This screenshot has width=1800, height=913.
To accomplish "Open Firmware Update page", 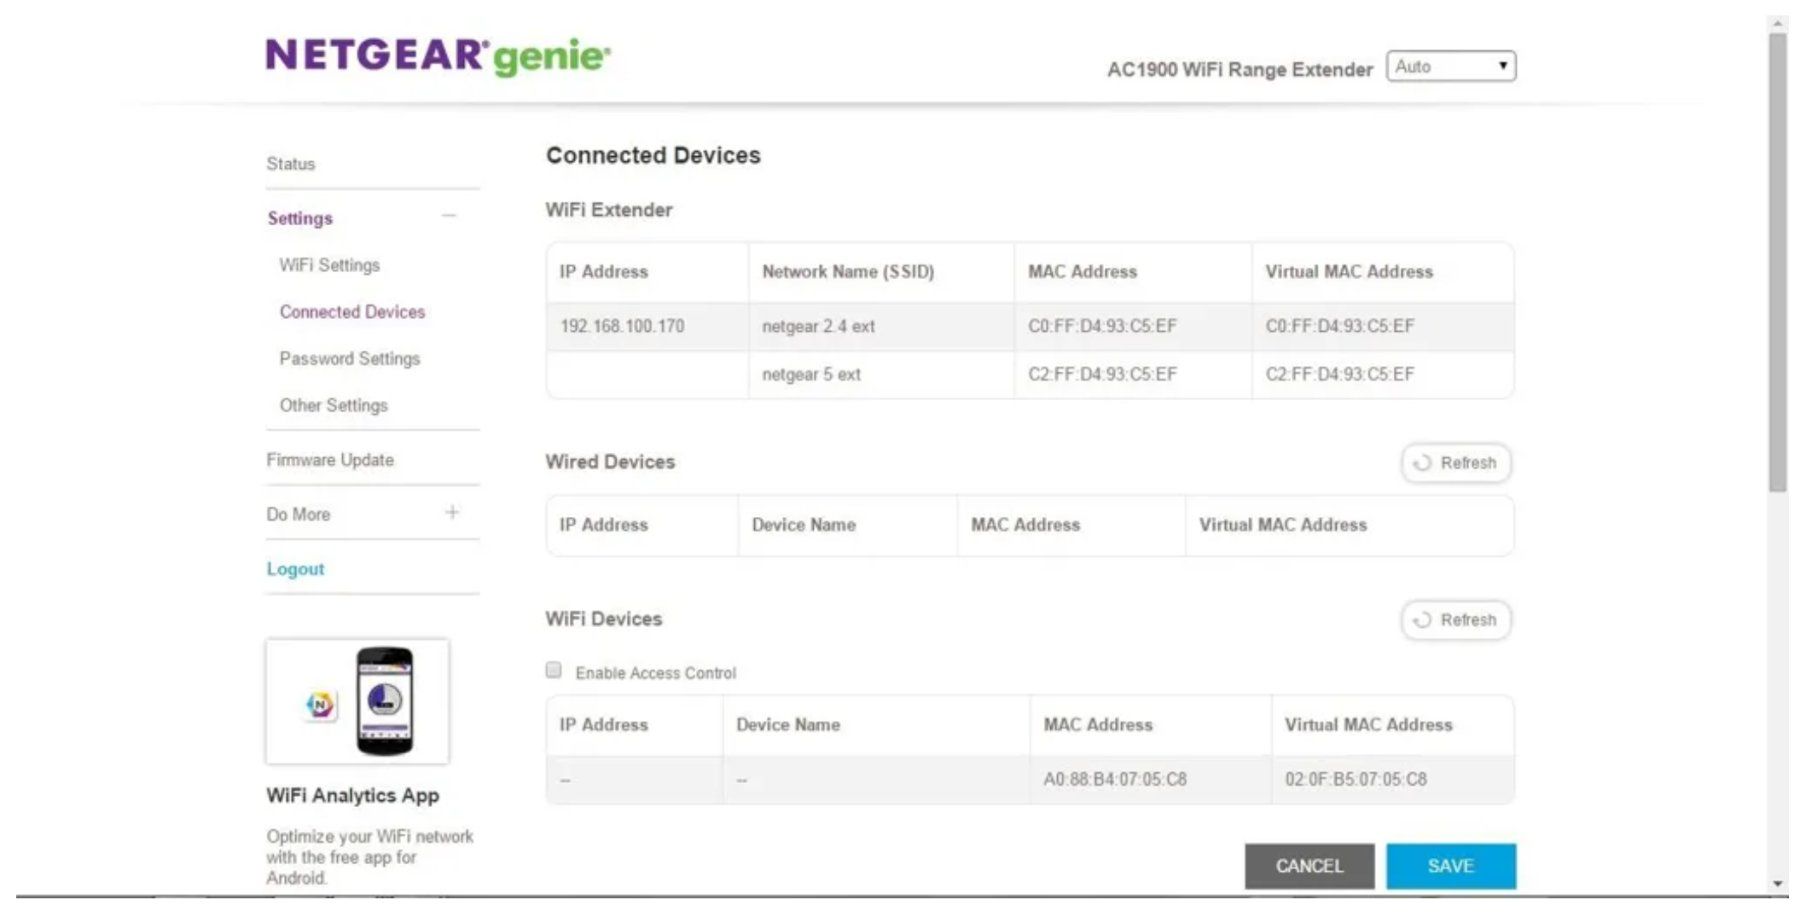I will tap(330, 460).
